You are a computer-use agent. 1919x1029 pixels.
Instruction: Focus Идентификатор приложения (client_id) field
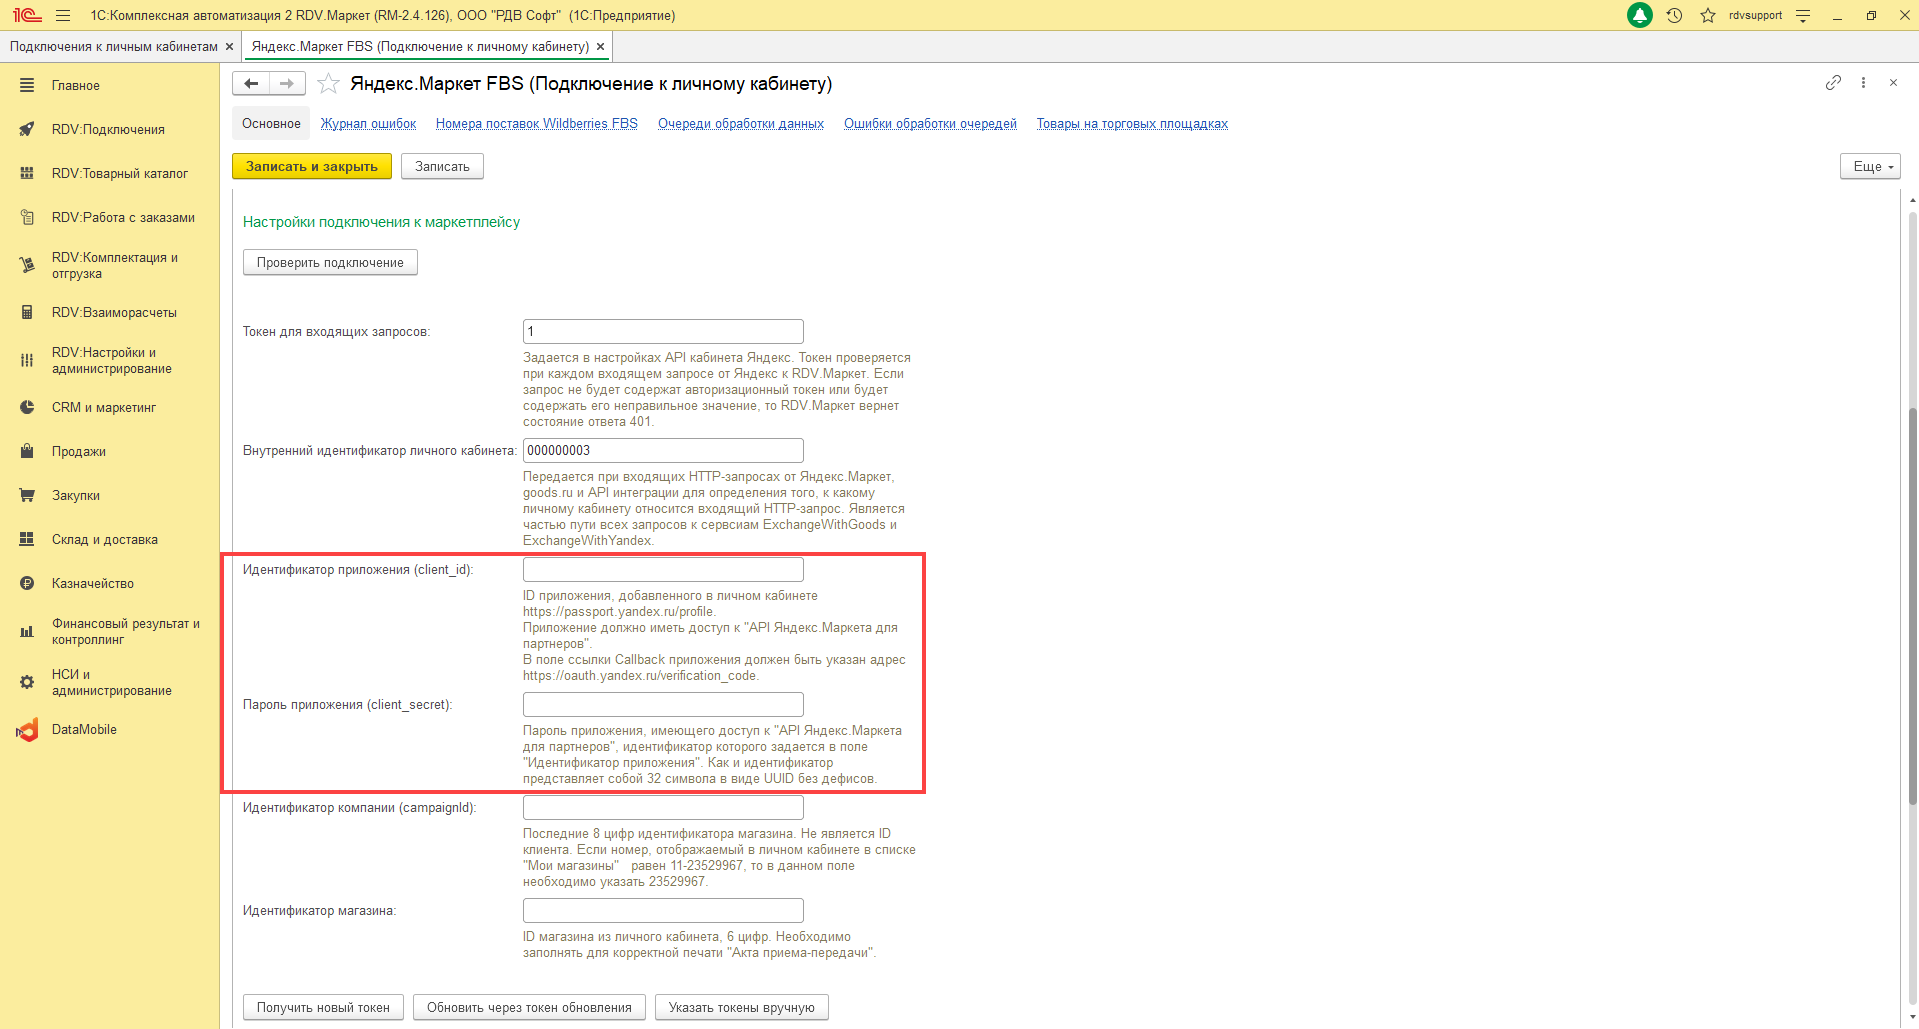(663, 570)
